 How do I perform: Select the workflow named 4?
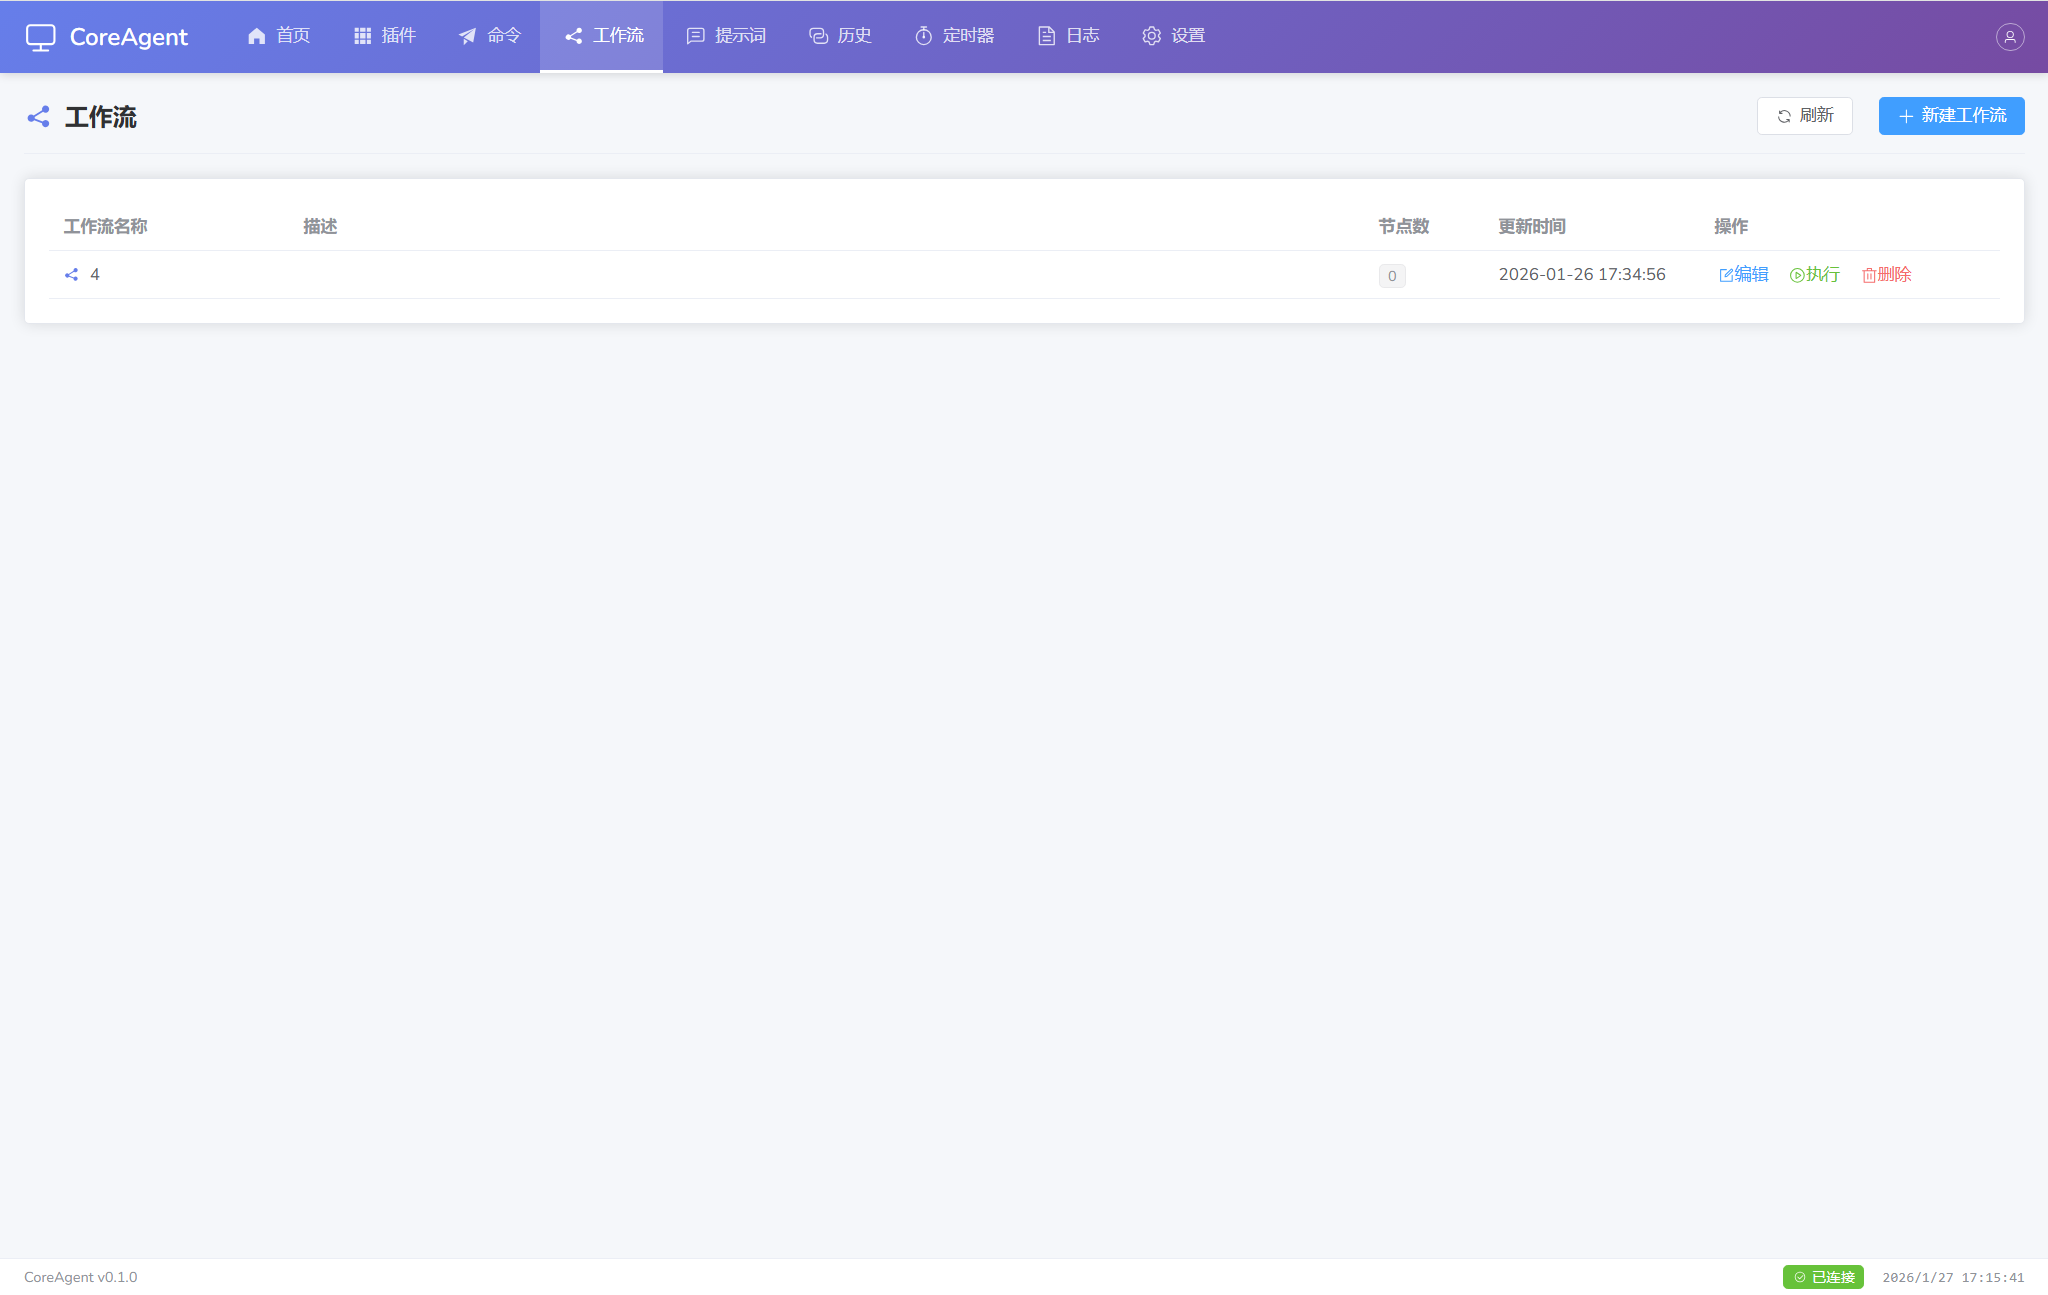pos(95,275)
